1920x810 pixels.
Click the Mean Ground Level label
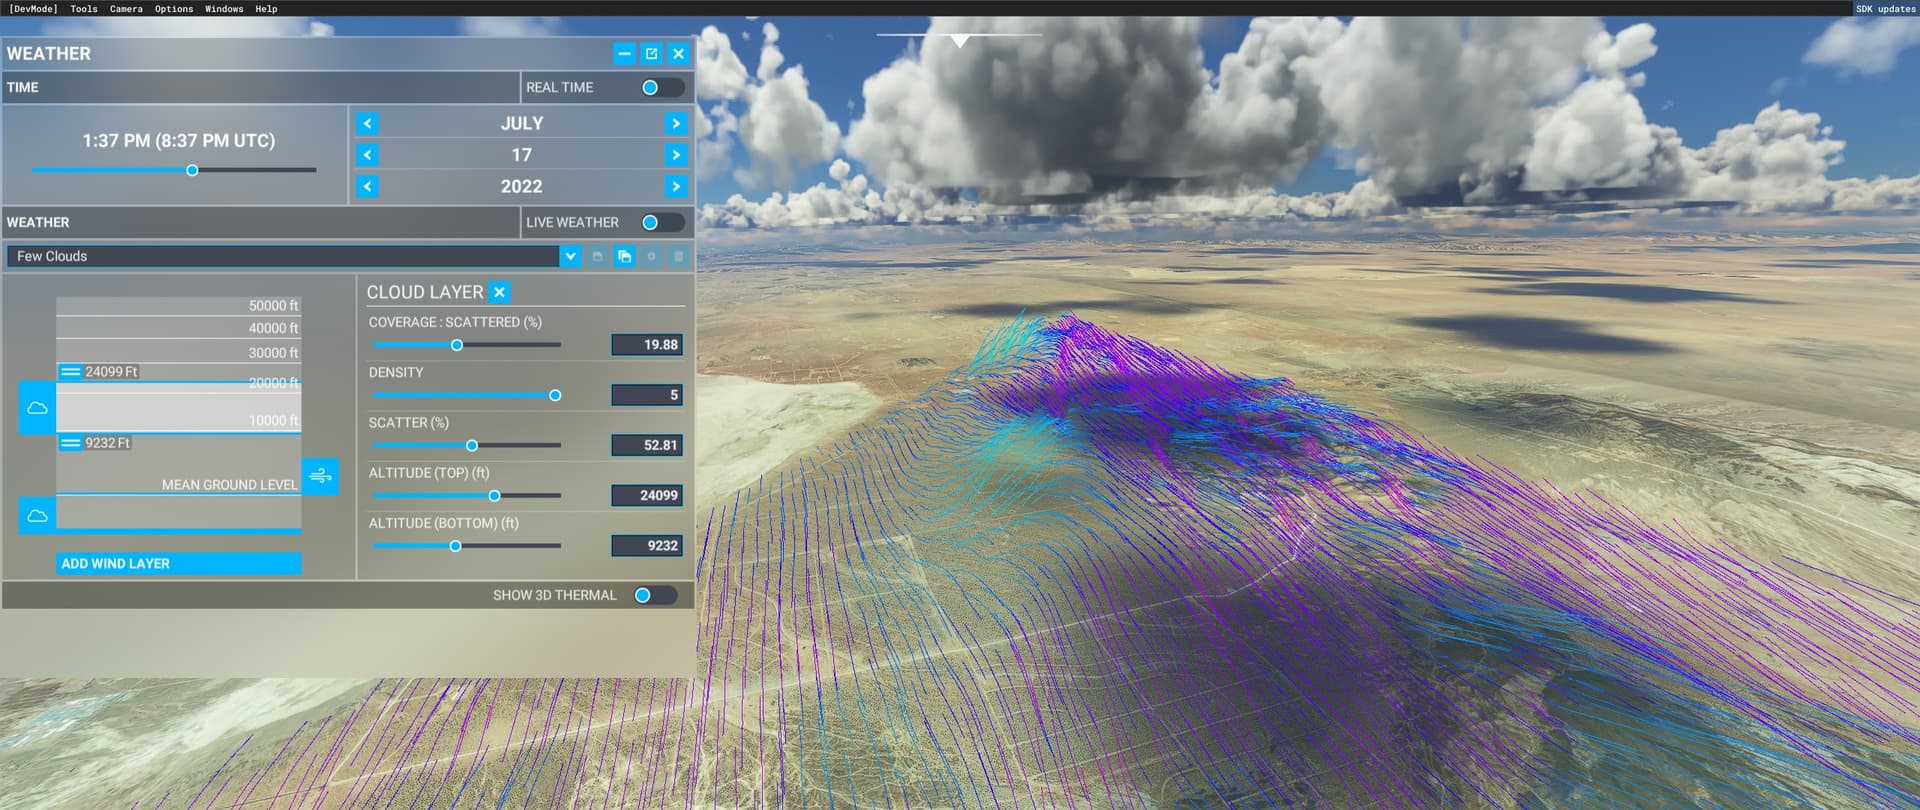230,485
